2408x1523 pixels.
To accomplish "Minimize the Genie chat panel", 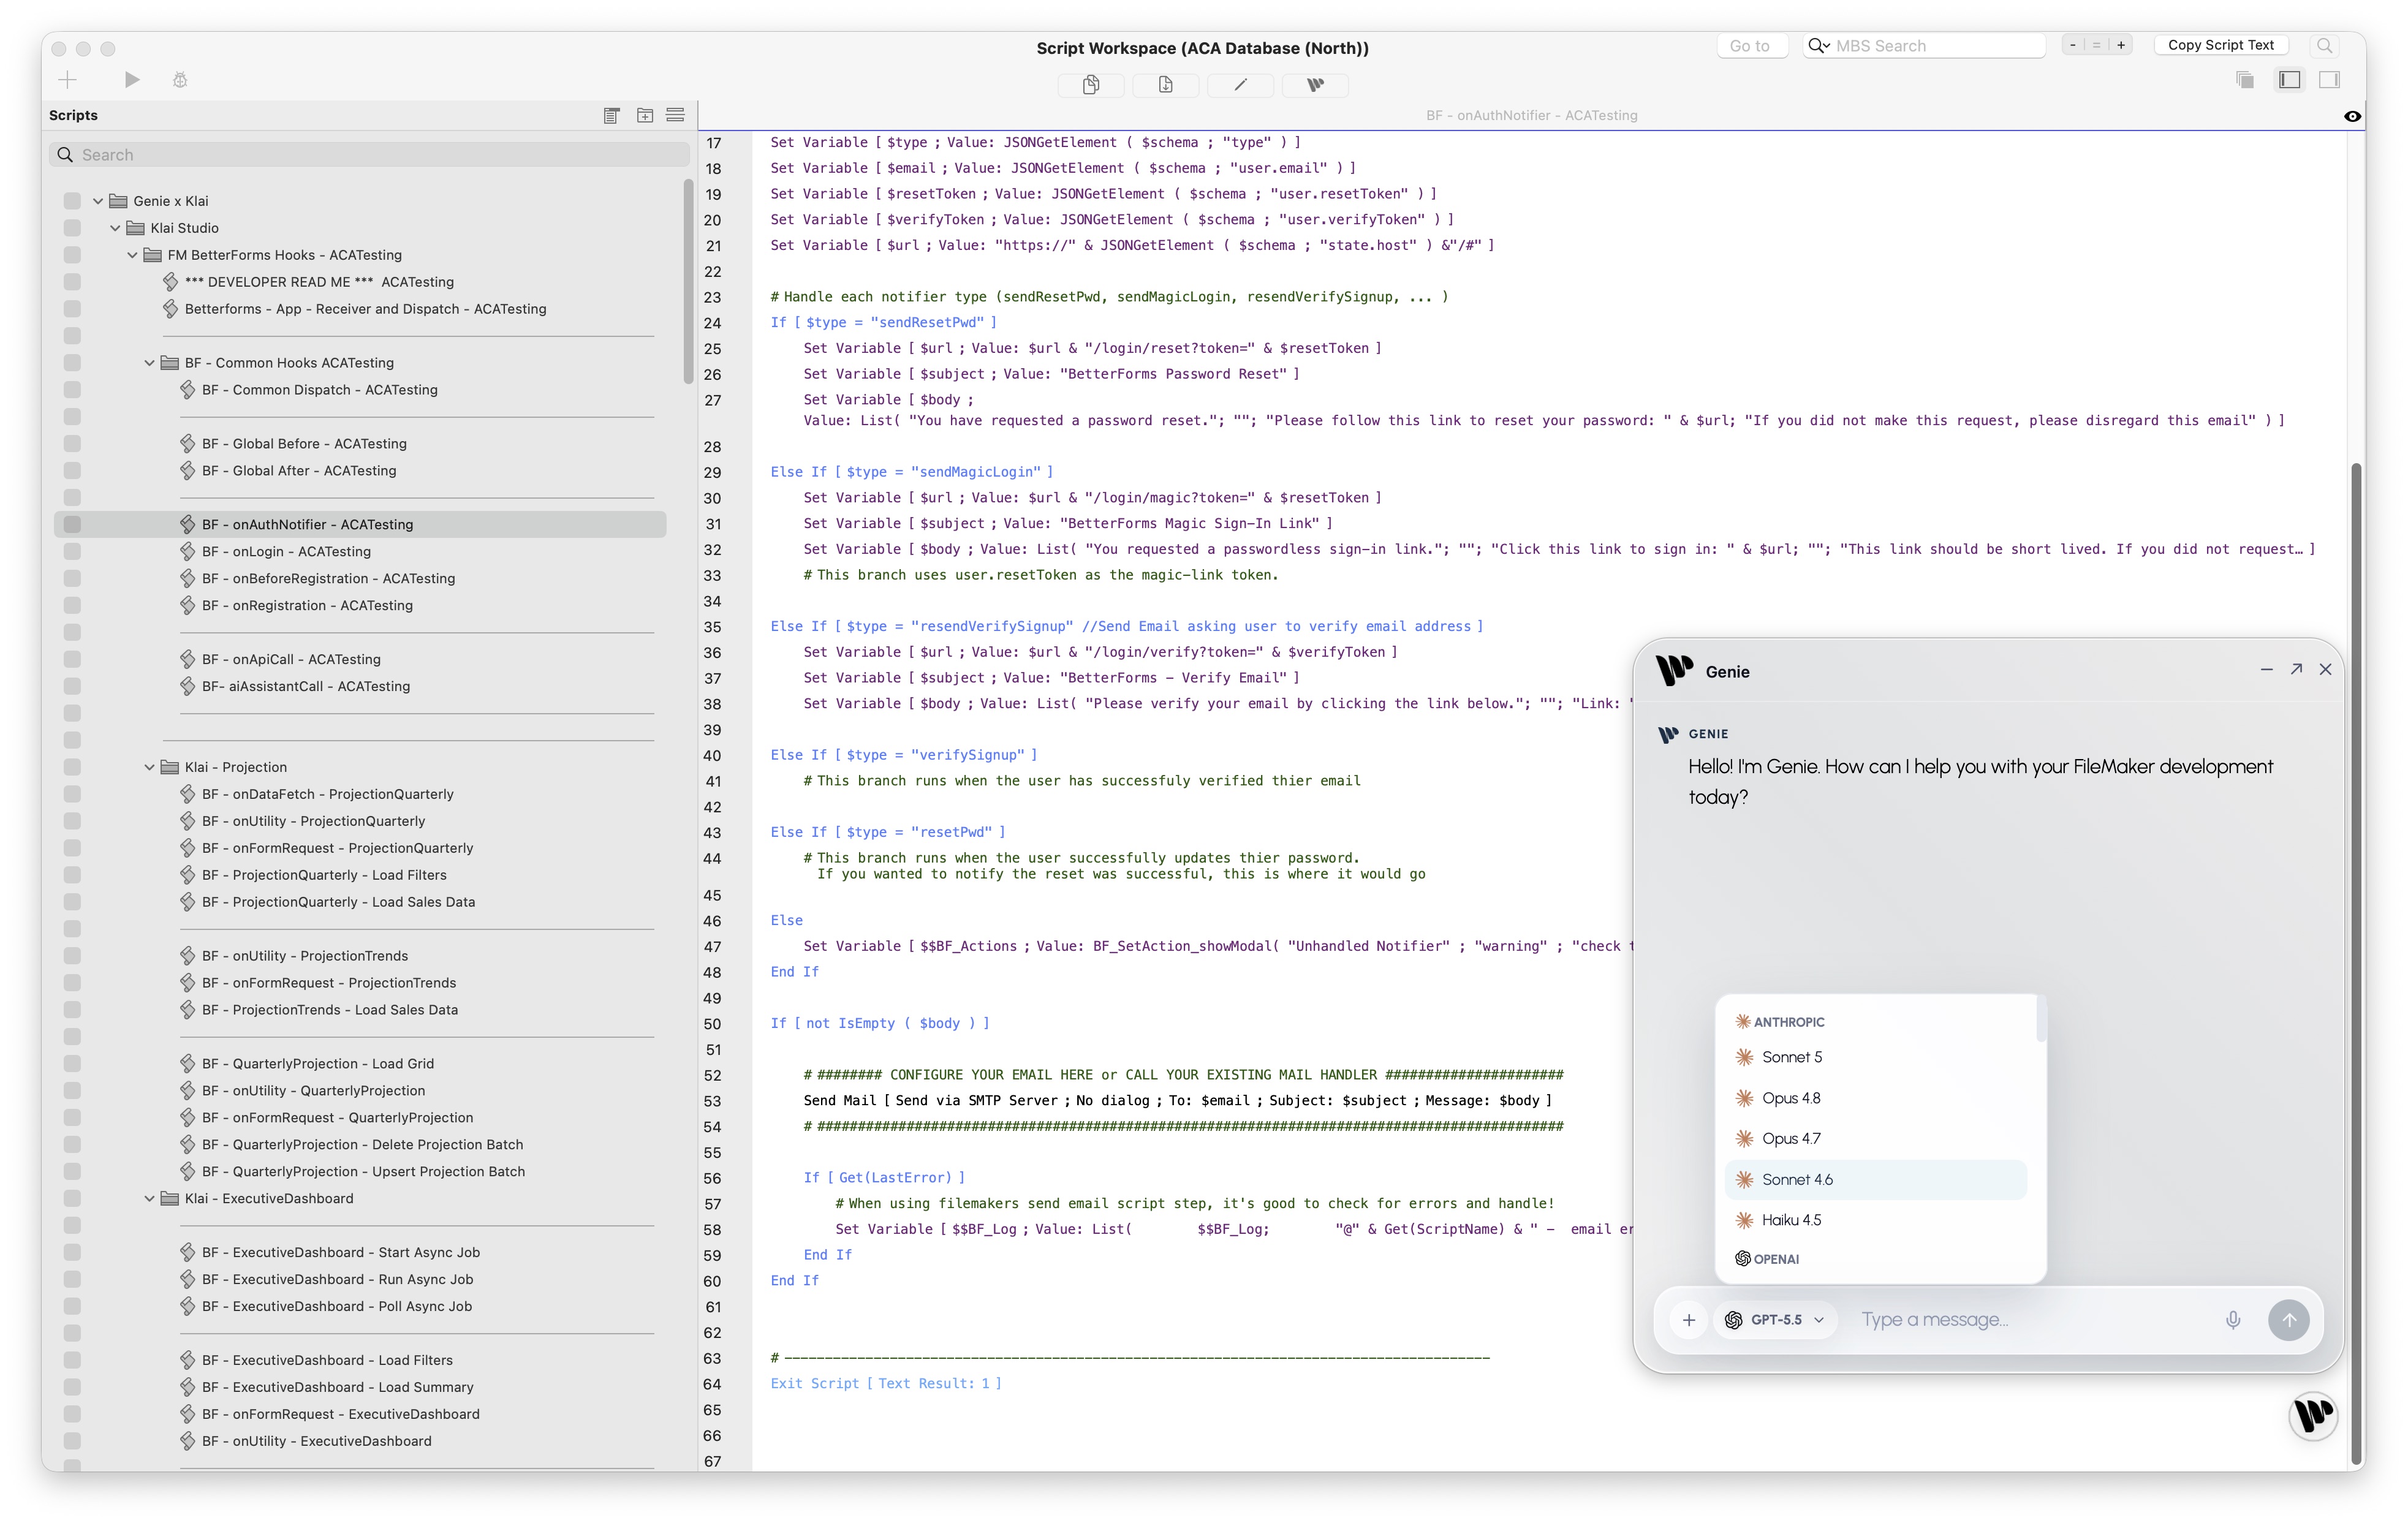I will (2266, 670).
